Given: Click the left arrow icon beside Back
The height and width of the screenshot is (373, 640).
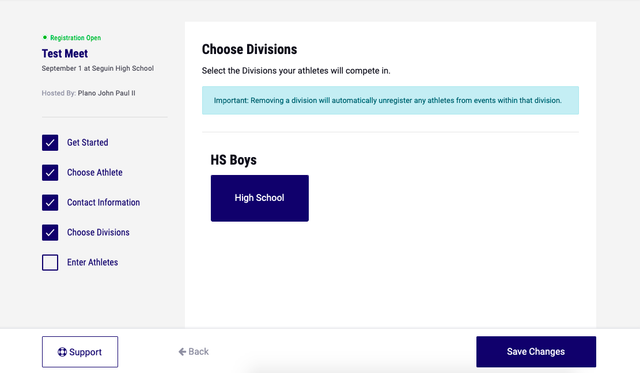Looking at the screenshot, I should (x=182, y=351).
